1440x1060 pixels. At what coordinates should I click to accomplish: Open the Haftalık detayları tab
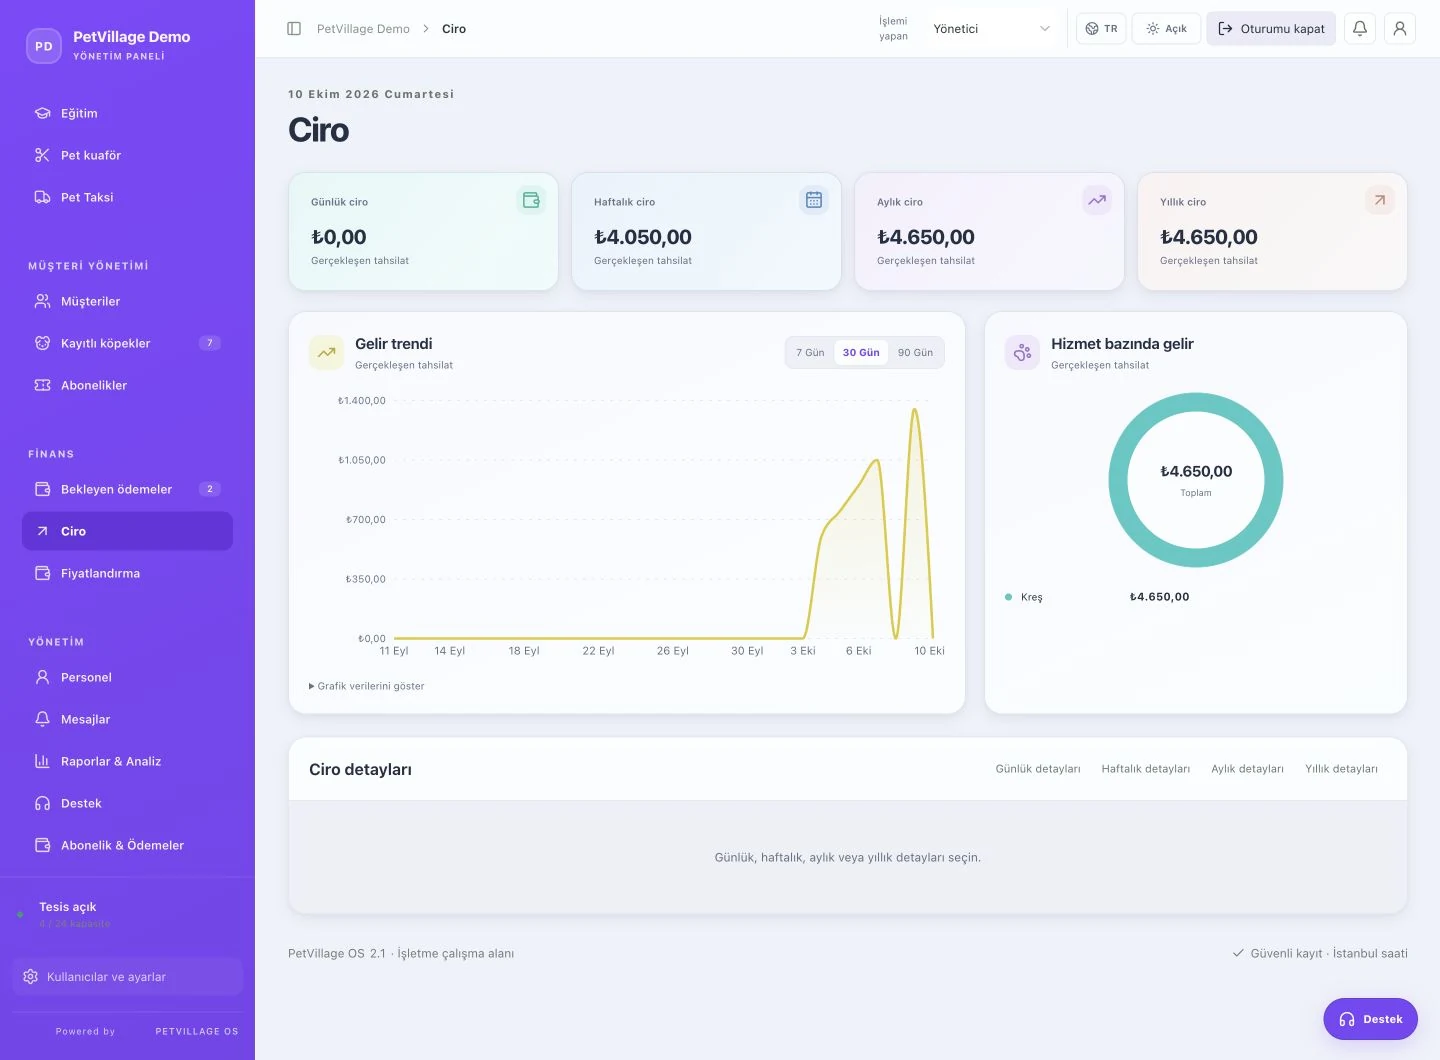(1146, 769)
